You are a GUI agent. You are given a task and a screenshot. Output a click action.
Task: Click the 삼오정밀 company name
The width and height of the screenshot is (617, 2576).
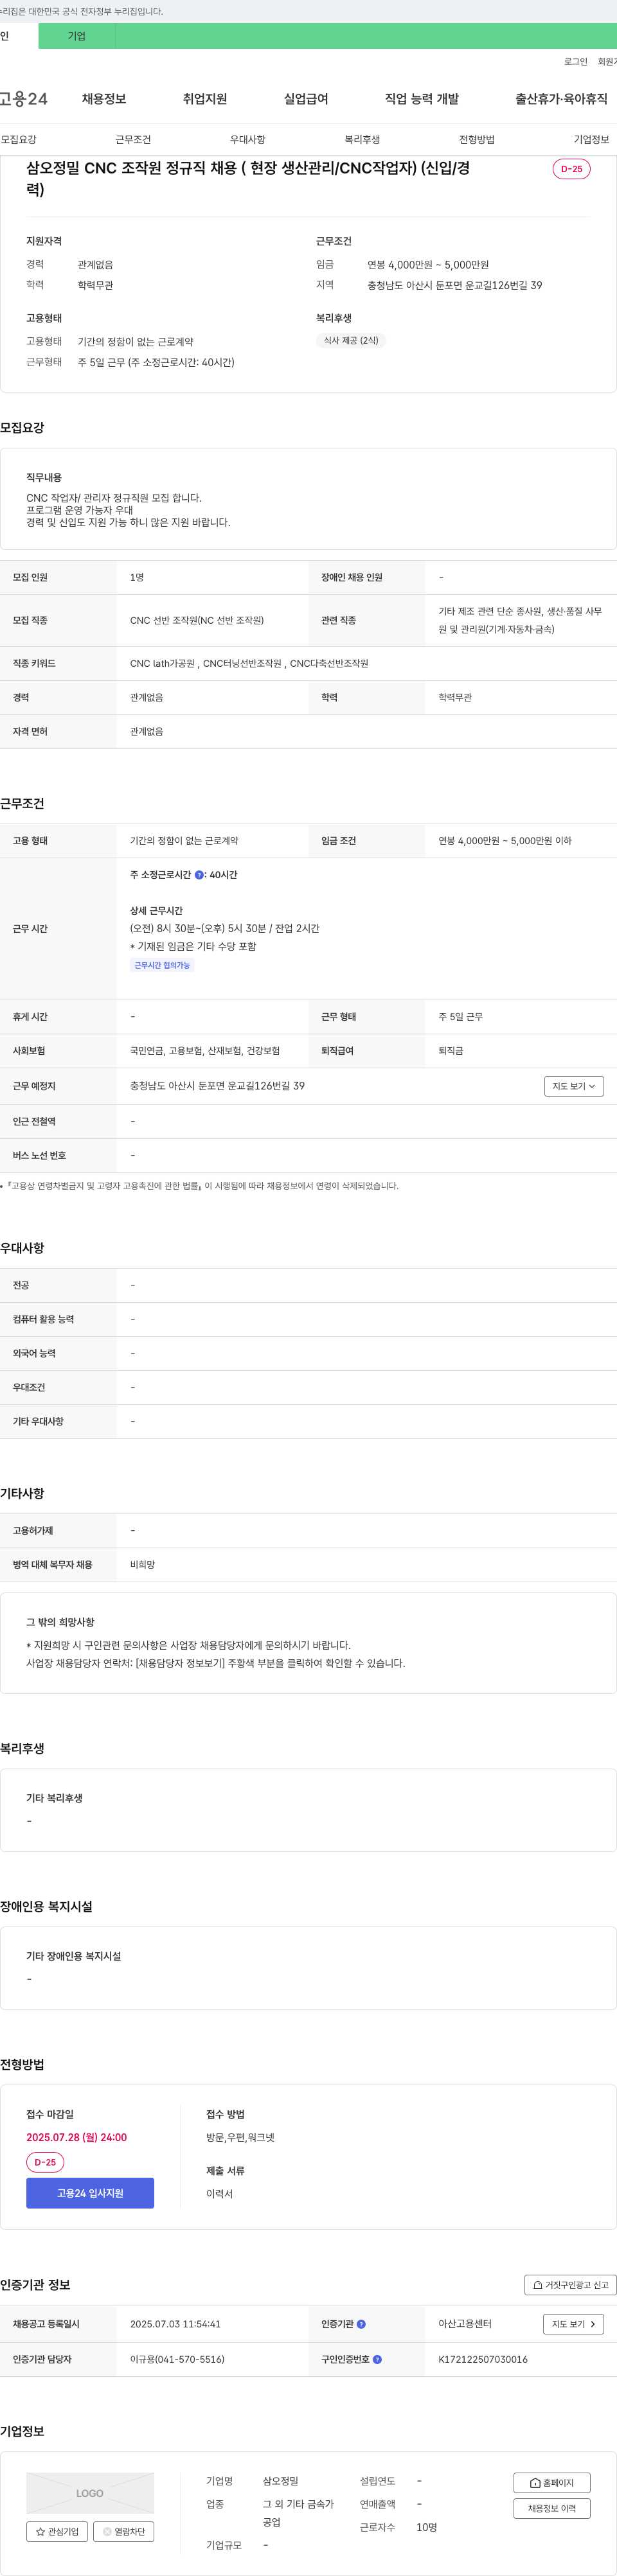(281, 2481)
